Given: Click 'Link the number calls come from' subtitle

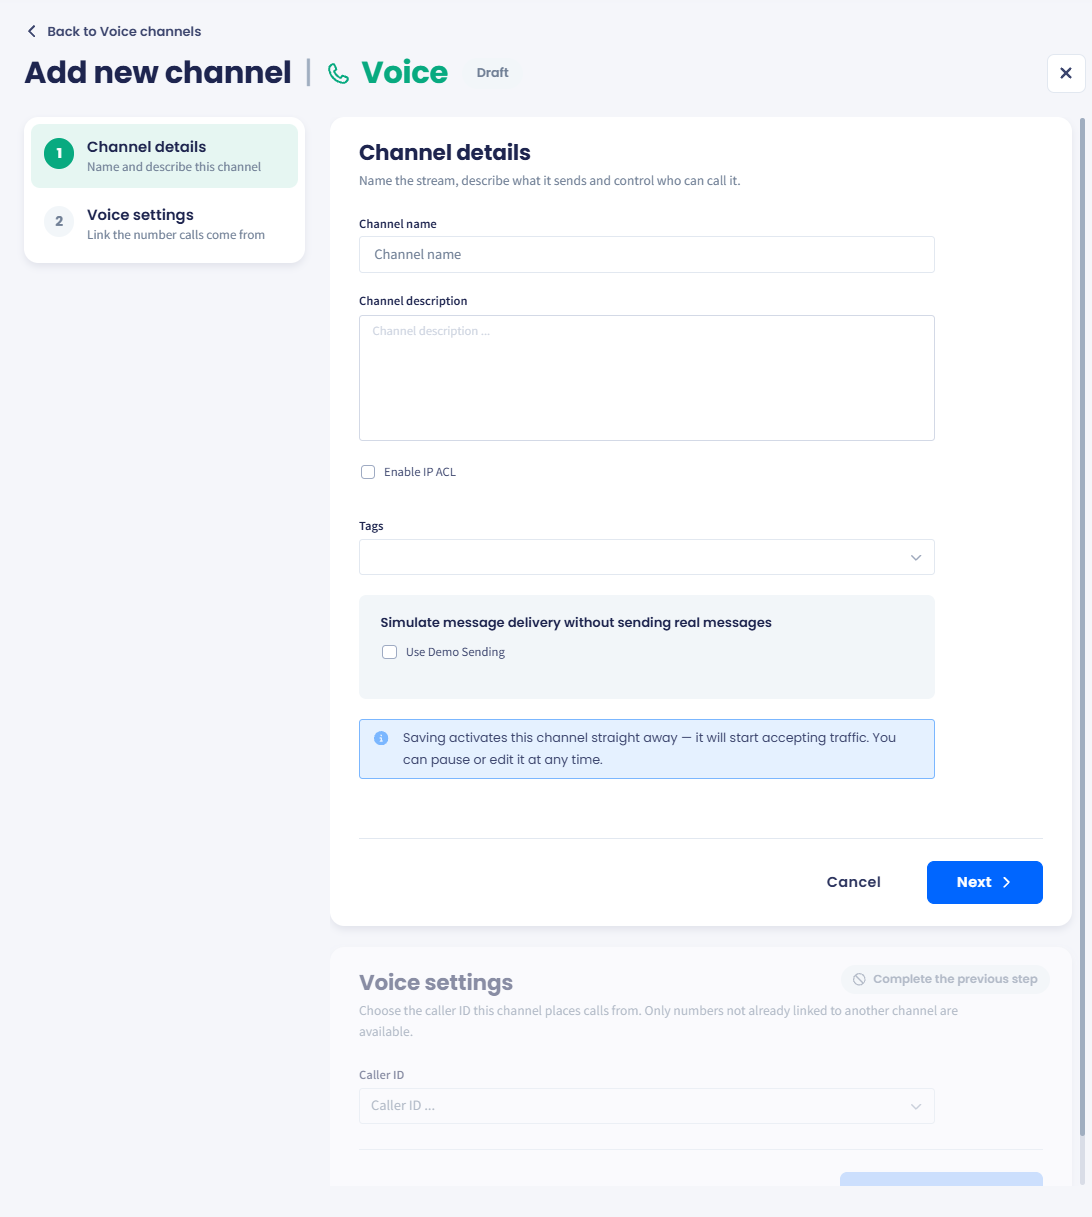Looking at the screenshot, I should pyautogui.click(x=176, y=235).
